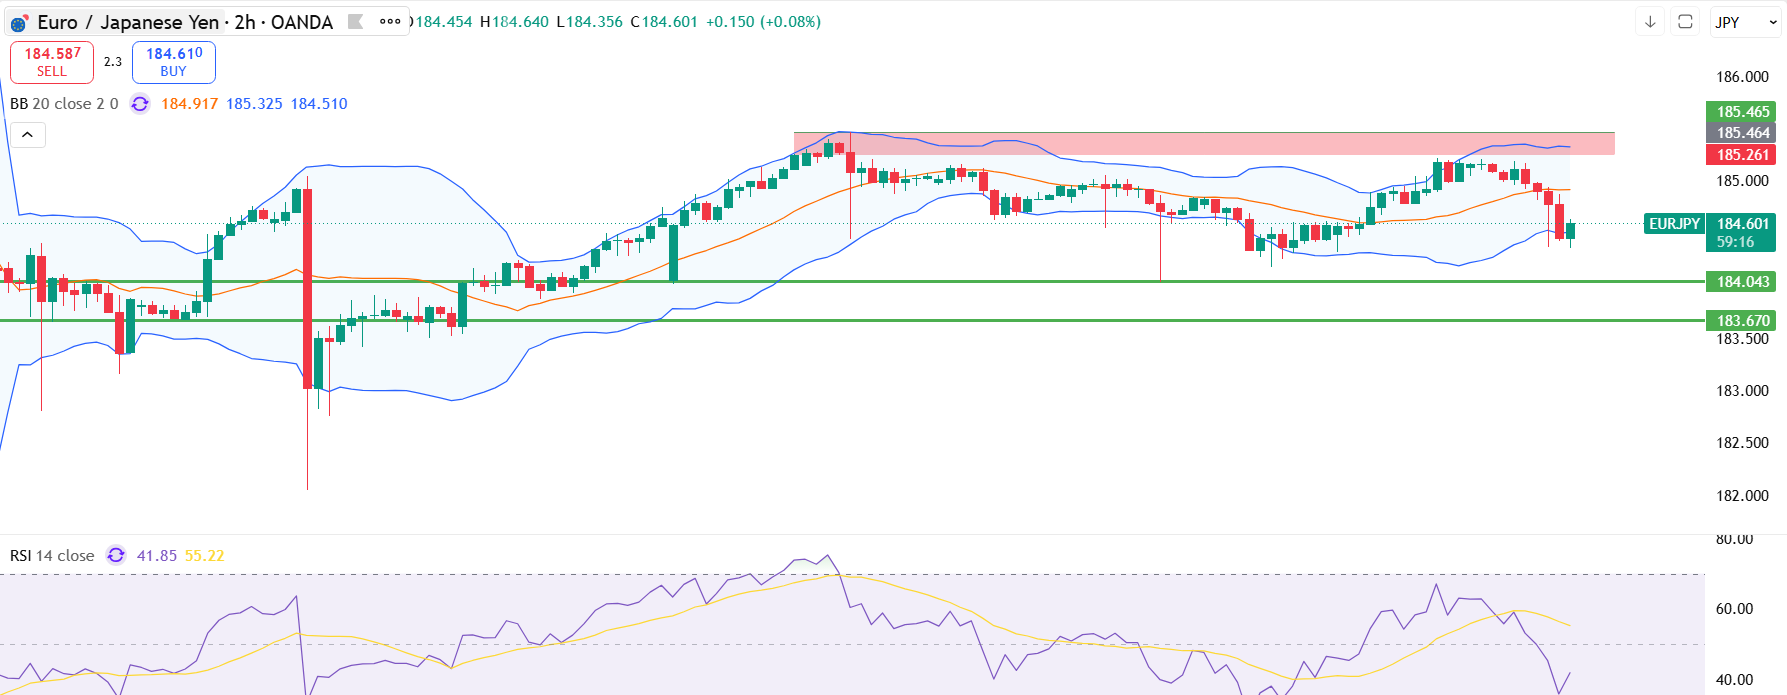Viewport: 1787px width, 695px height.
Task: Open the three-dots symbol options menu
Action: pyautogui.click(x=390, y=21)
